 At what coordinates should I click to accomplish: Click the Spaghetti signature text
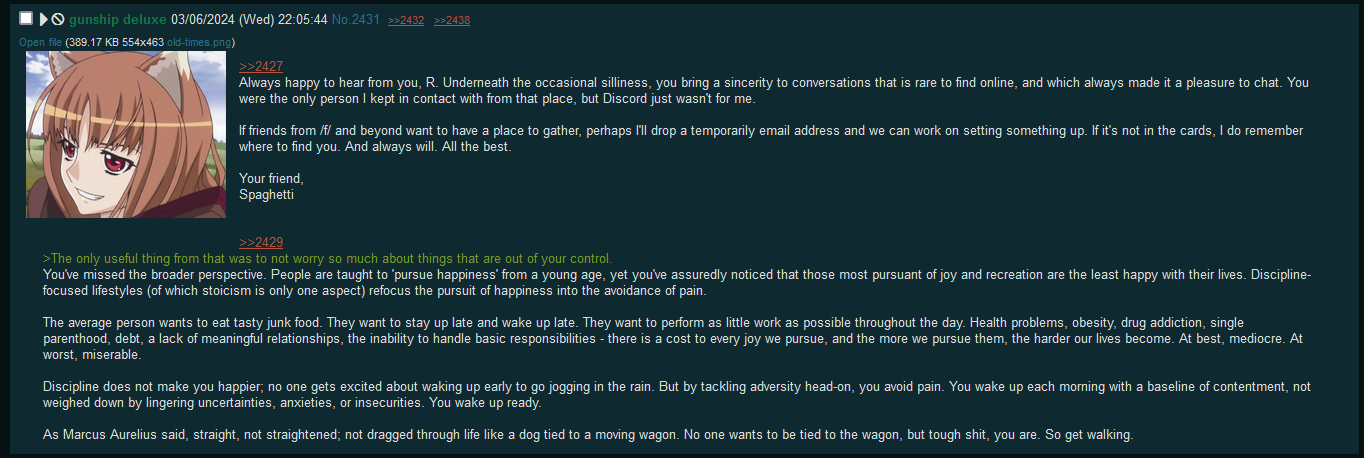(267, 194)
